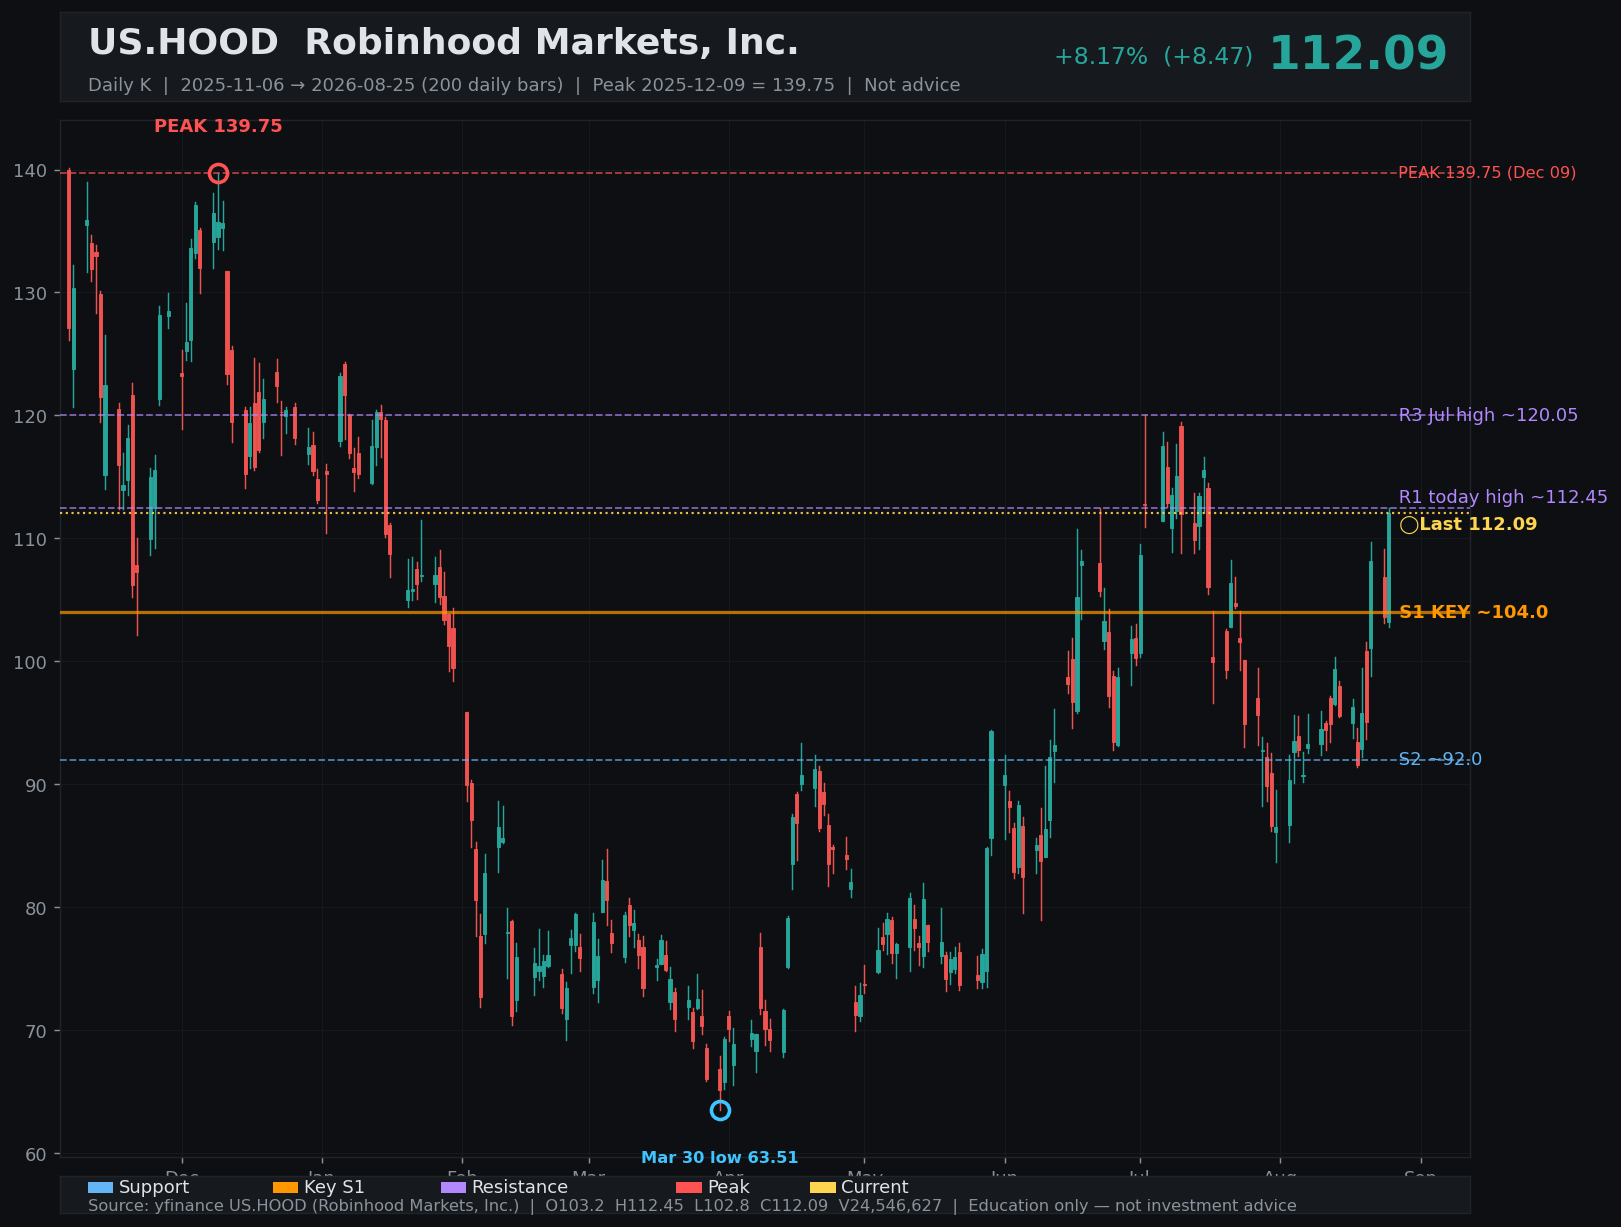Select the 'PEAK 139.75 (Dec 09)' line label

click(1487, 173)
